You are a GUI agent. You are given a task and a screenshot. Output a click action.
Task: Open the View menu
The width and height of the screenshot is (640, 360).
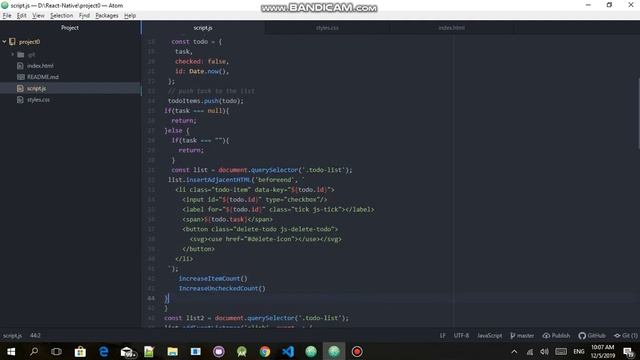(38, 16)
